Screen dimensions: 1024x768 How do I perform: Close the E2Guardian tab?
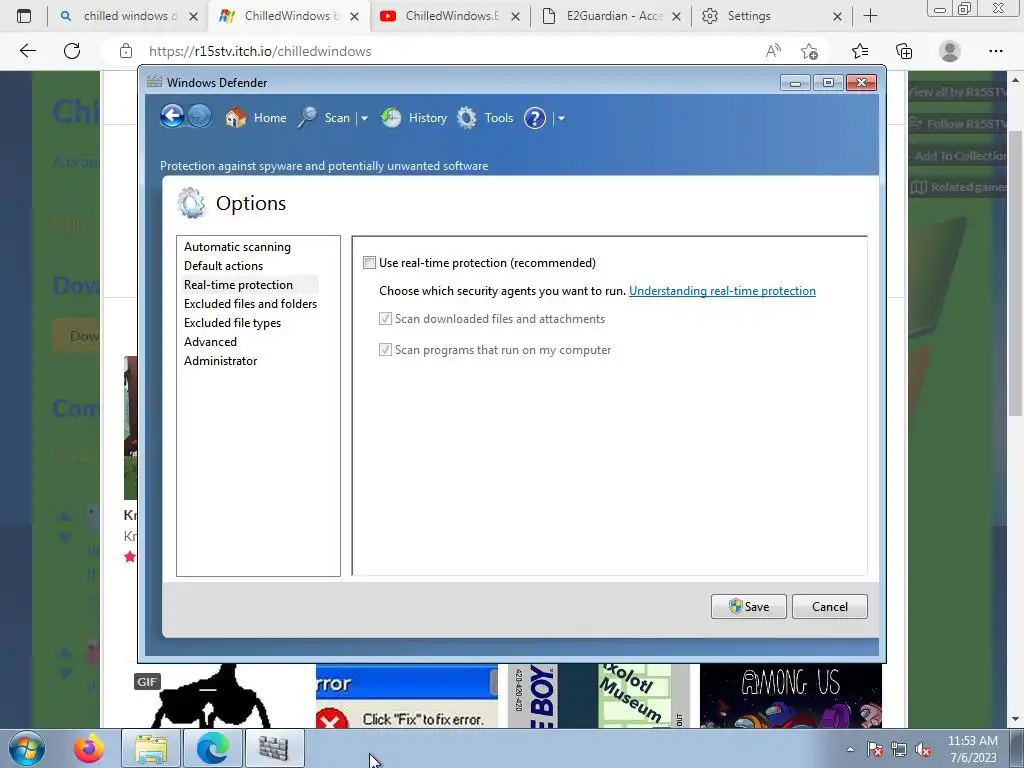[x=677, y=16]
